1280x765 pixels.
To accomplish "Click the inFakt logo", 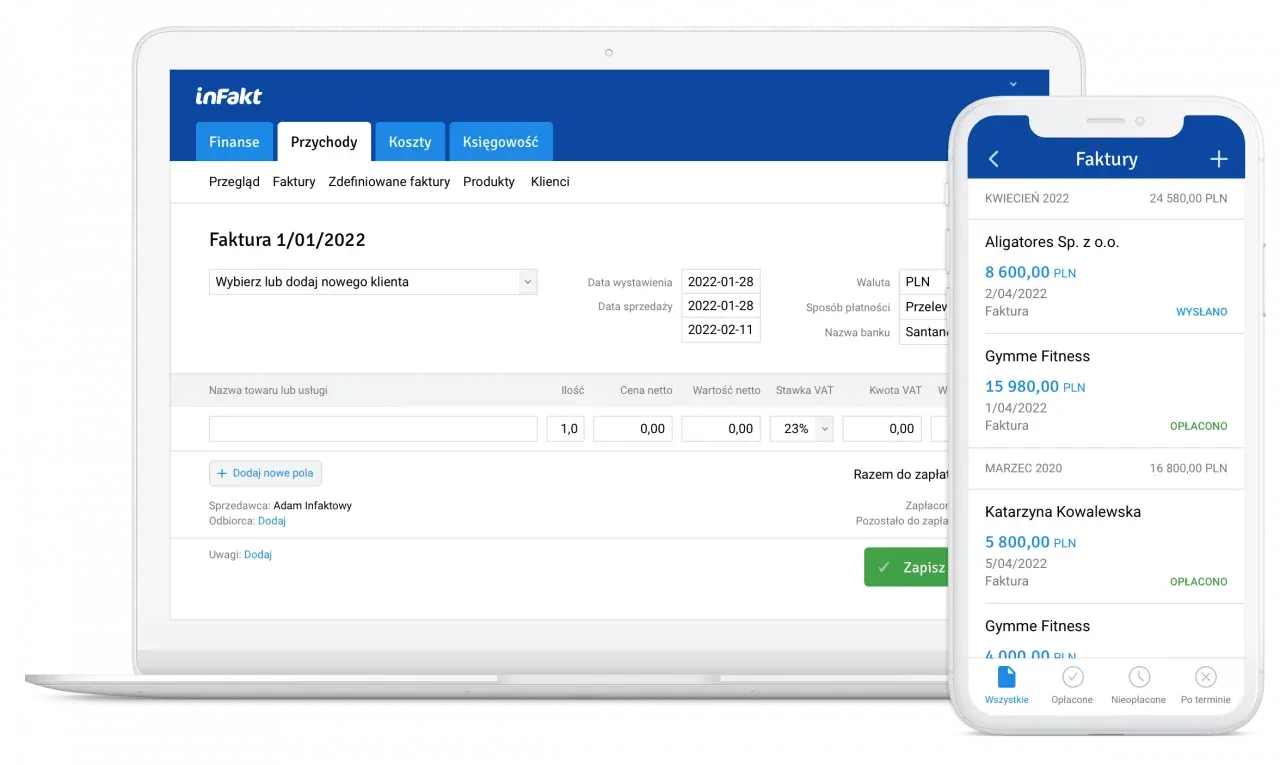I will pos(227,95).
